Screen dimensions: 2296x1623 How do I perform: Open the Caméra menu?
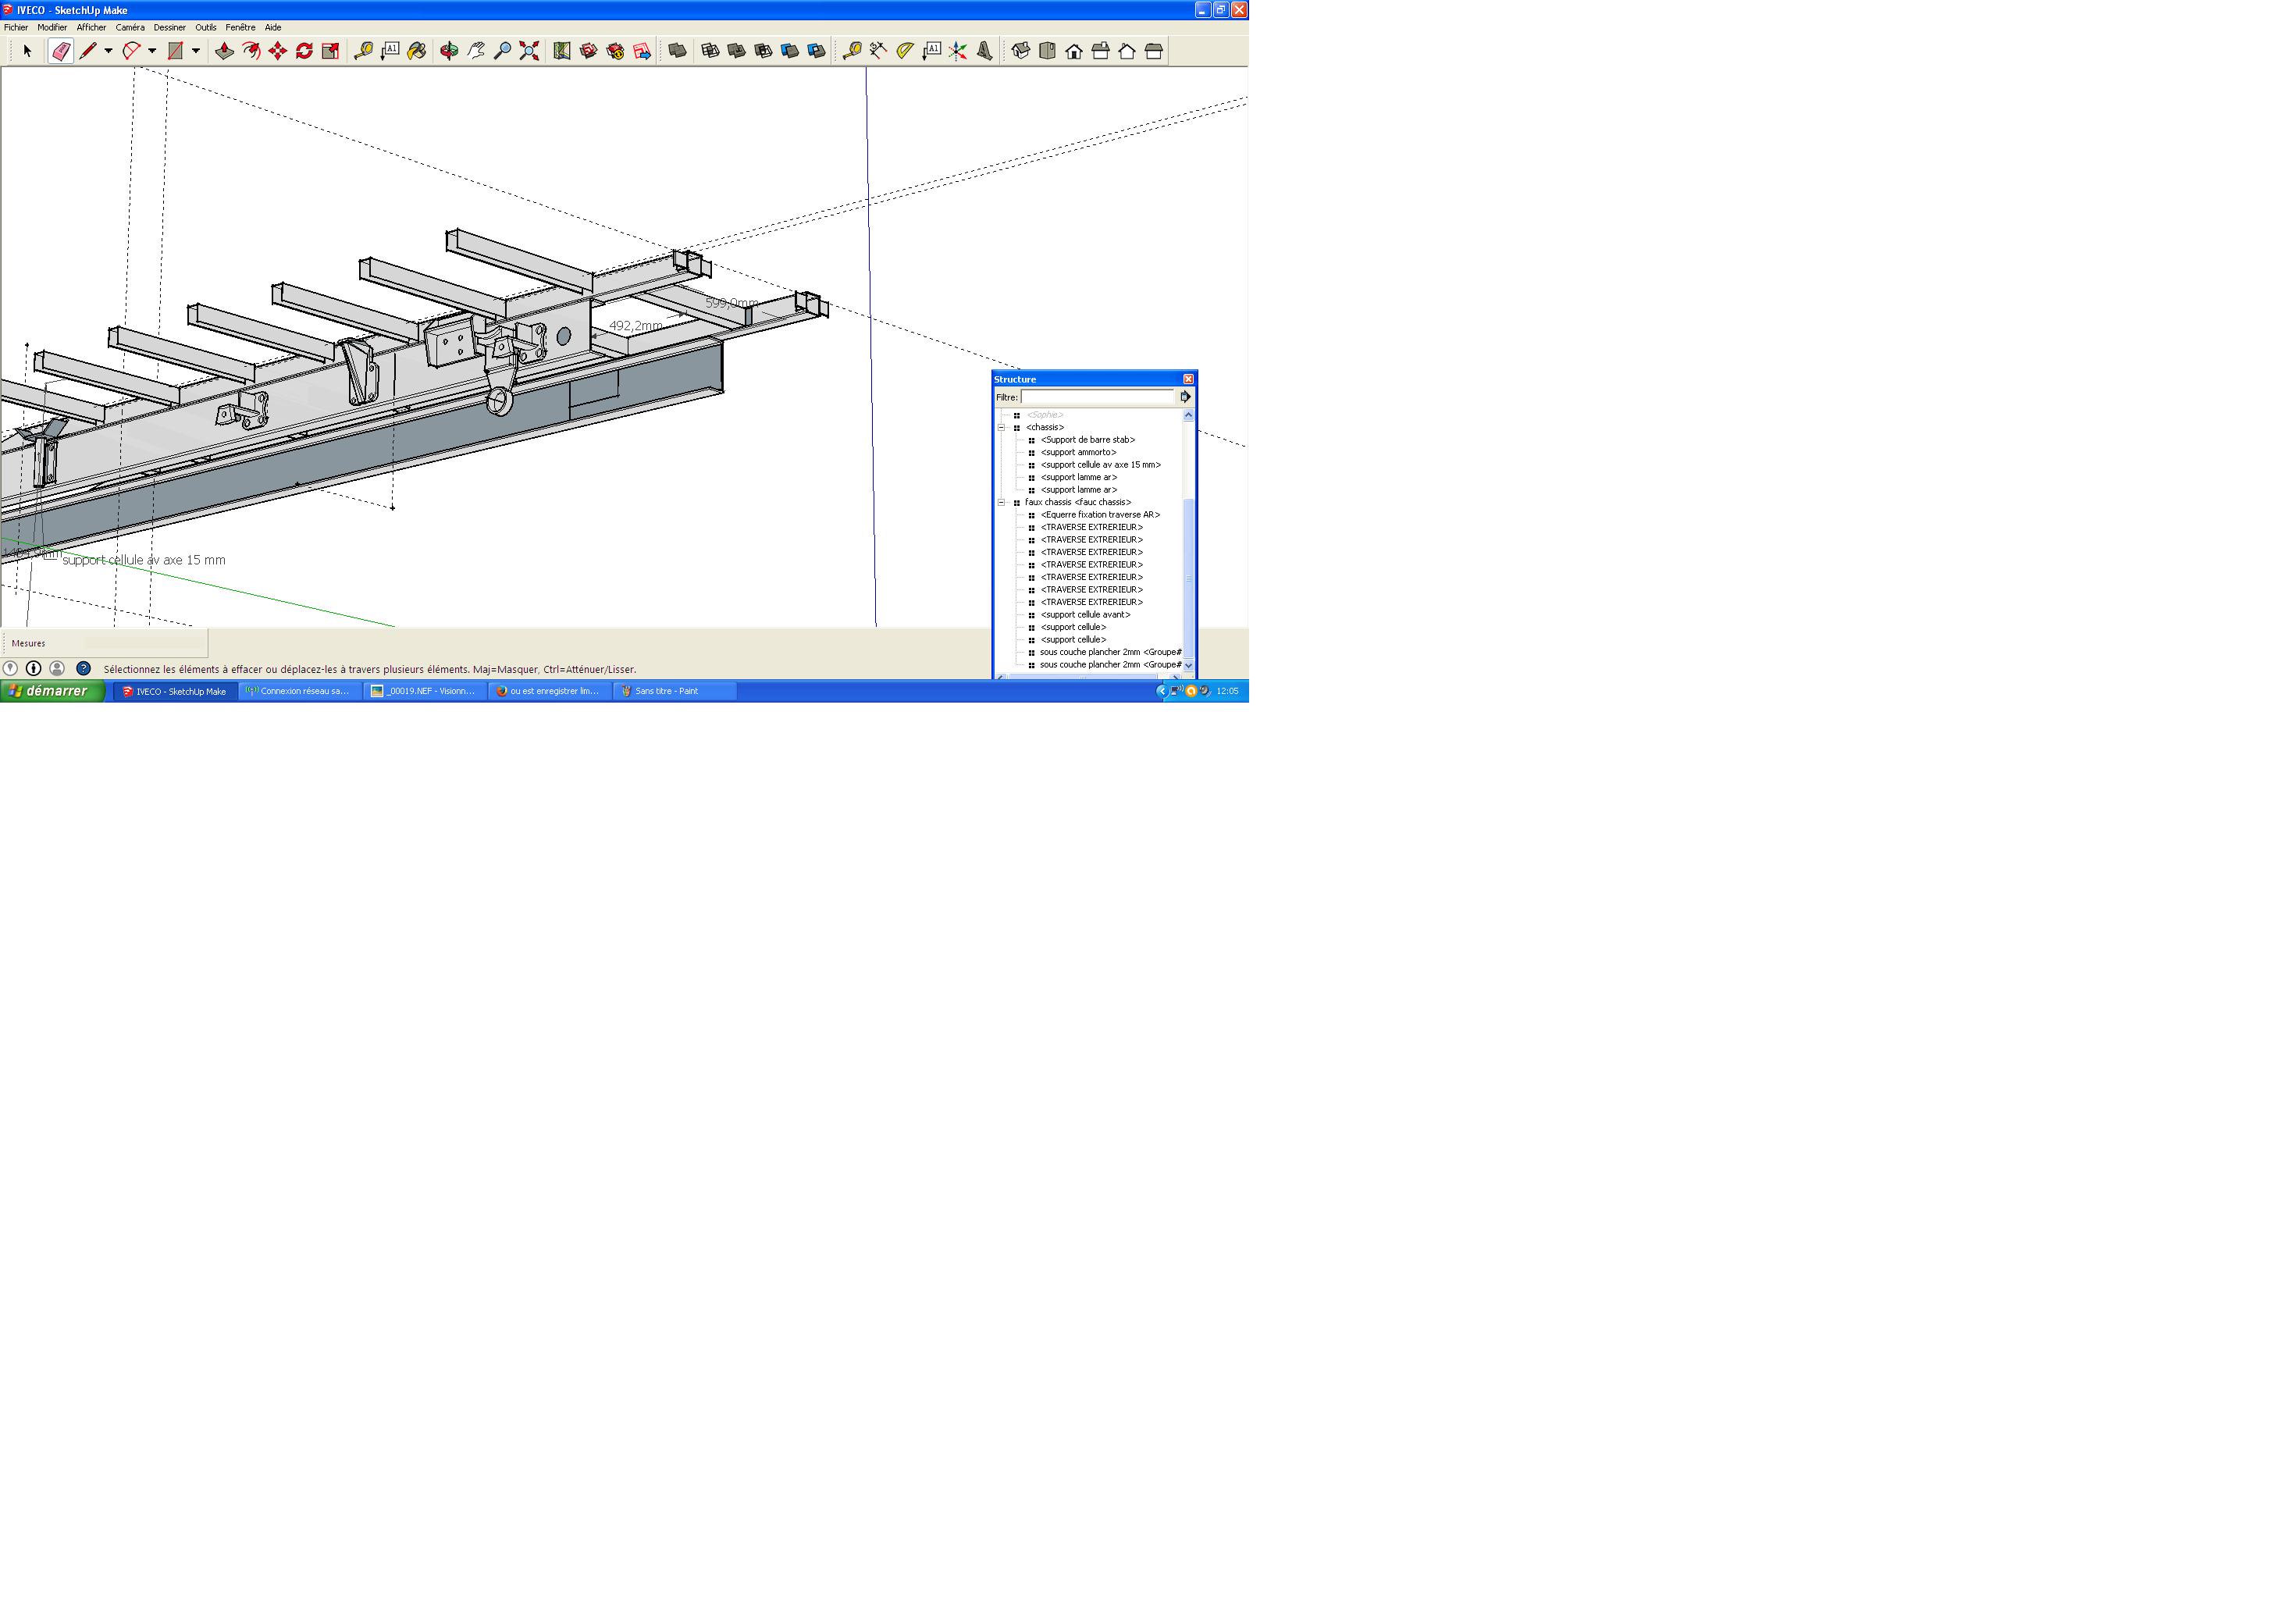tap(130, 28)
